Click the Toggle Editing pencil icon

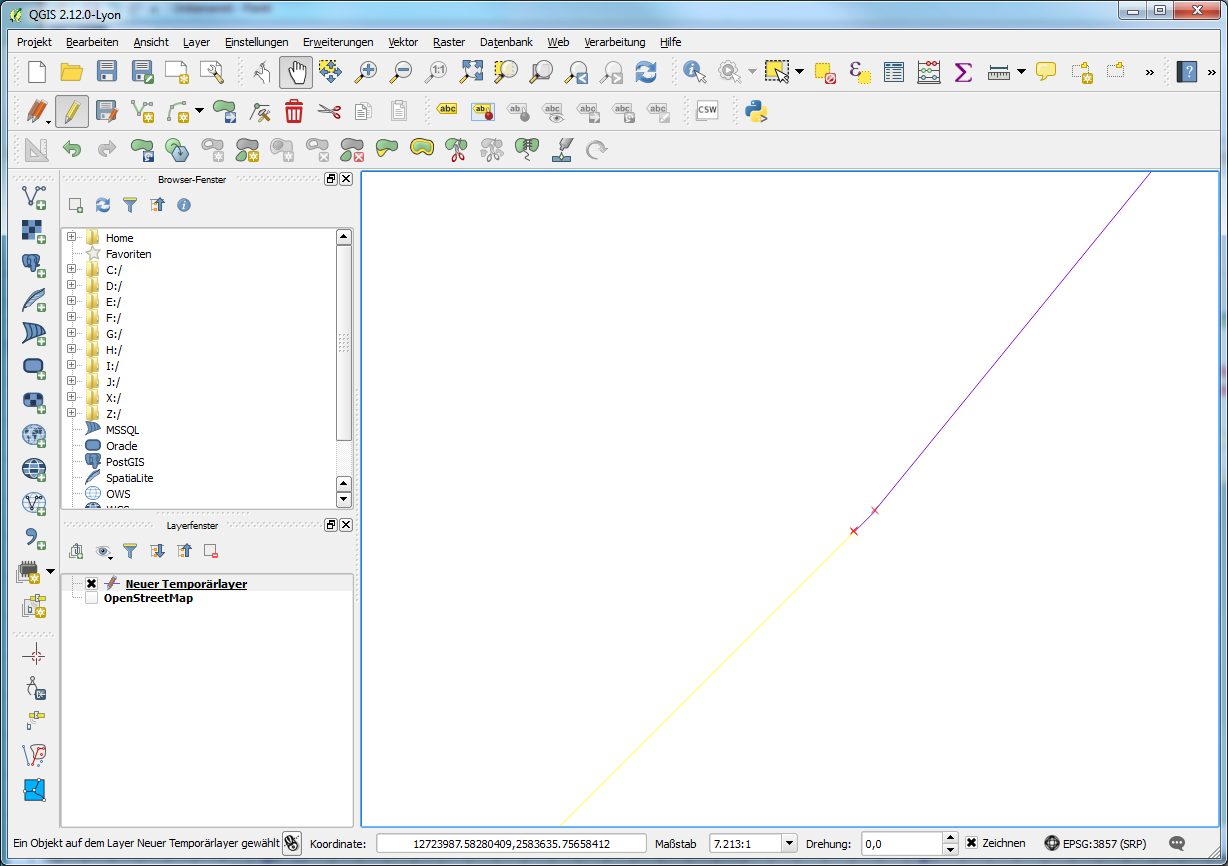point(71,111)
